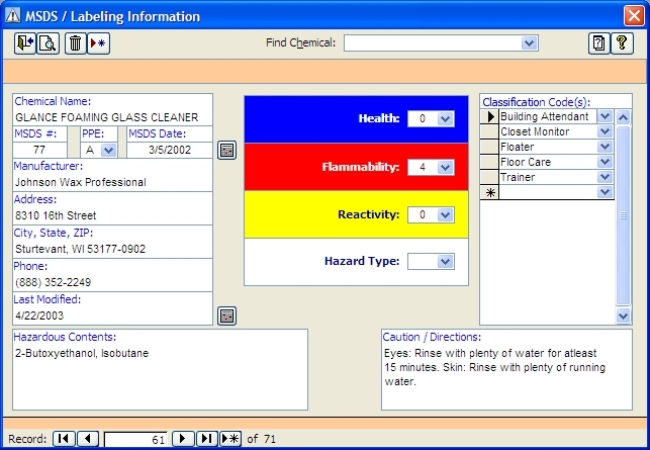The height and width of the screenshot is (450, 650).
Task: Open the document report icon beside help
Action: [x=599, y=43]
